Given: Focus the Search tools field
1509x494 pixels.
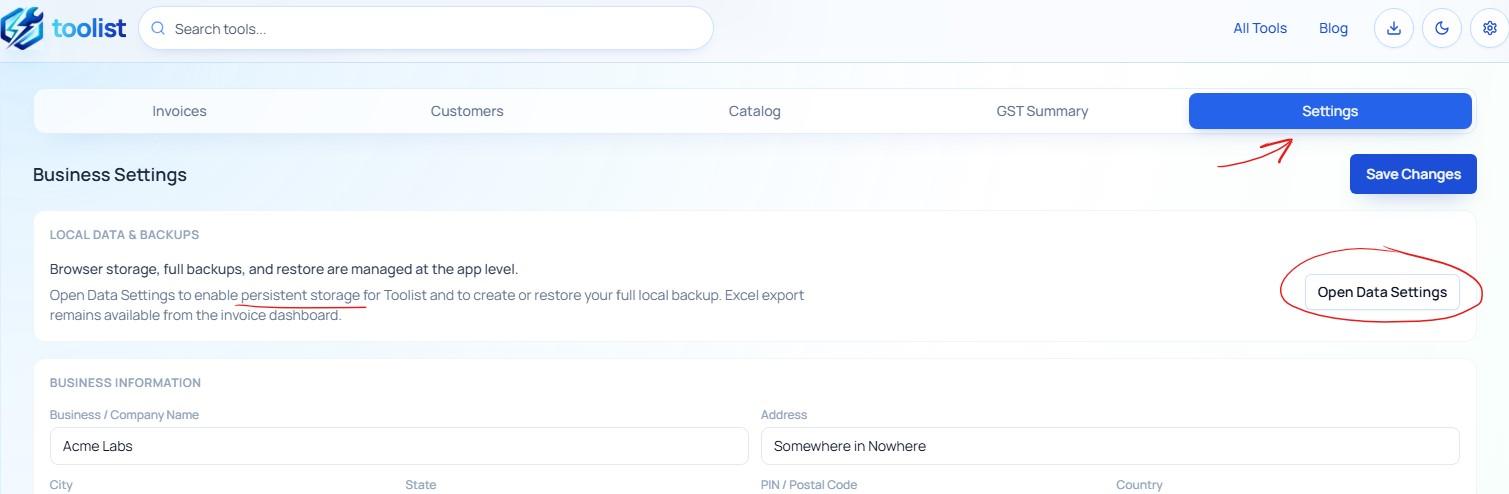Looking at the screenshot, I should [426, 29].
